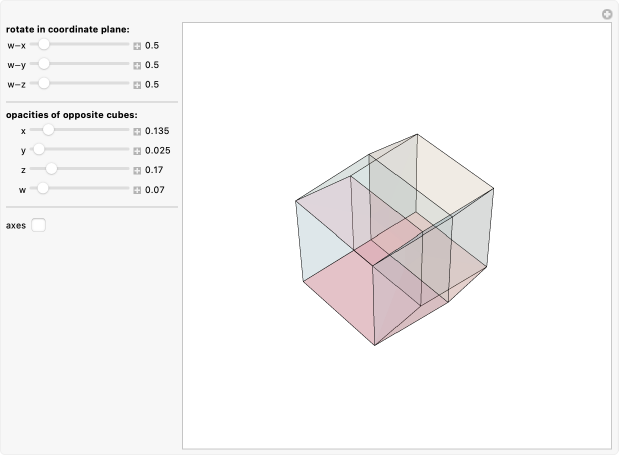Click the z opacity slider thumb
The image size is (619, 456).
click(x=51, y=169)
